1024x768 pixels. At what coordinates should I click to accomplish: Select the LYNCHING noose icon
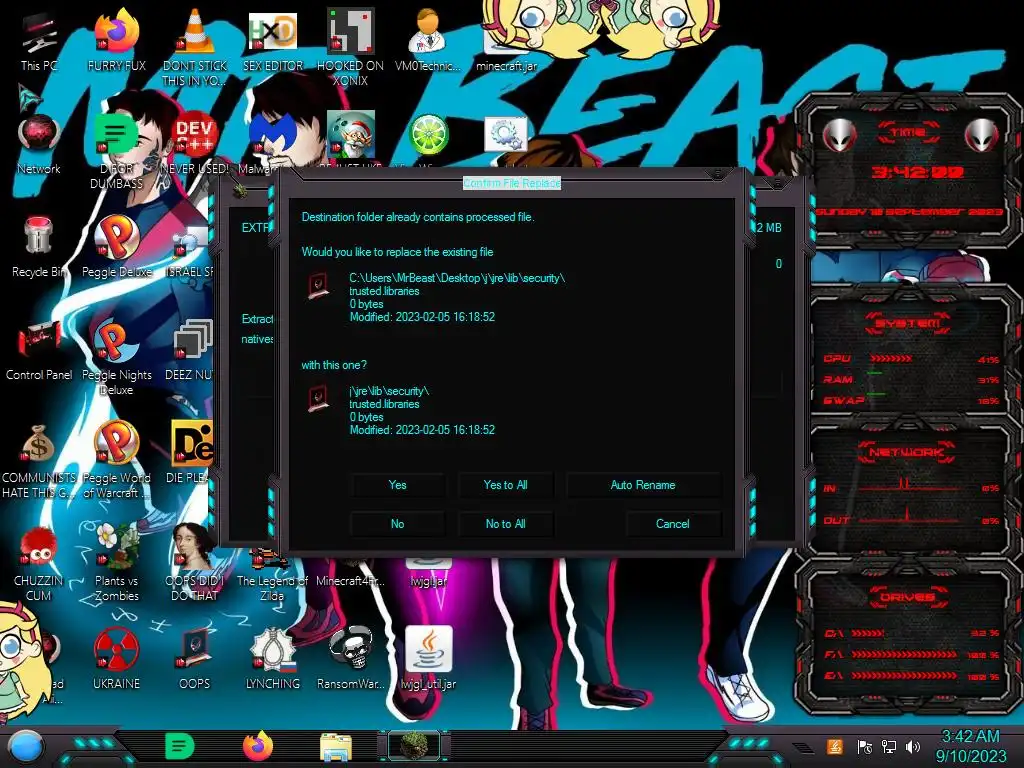[x=272, y=658]
